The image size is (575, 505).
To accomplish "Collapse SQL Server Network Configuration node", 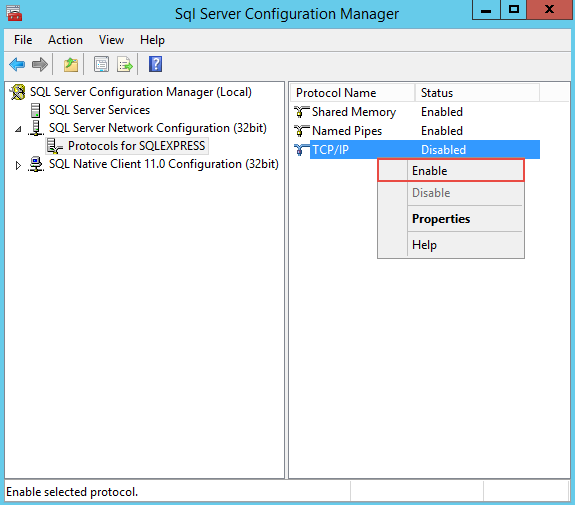I will [x=18, y=129].
